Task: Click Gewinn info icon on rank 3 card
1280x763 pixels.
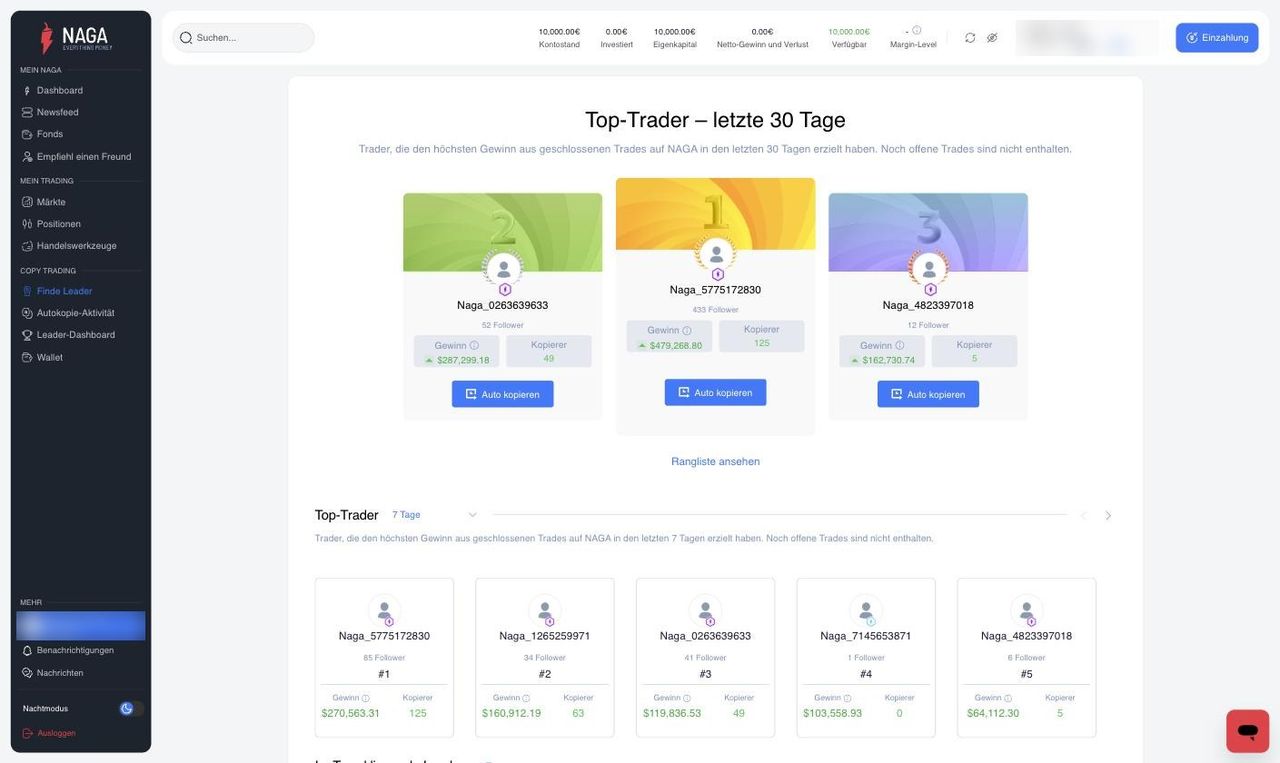Action: [900, 346]
